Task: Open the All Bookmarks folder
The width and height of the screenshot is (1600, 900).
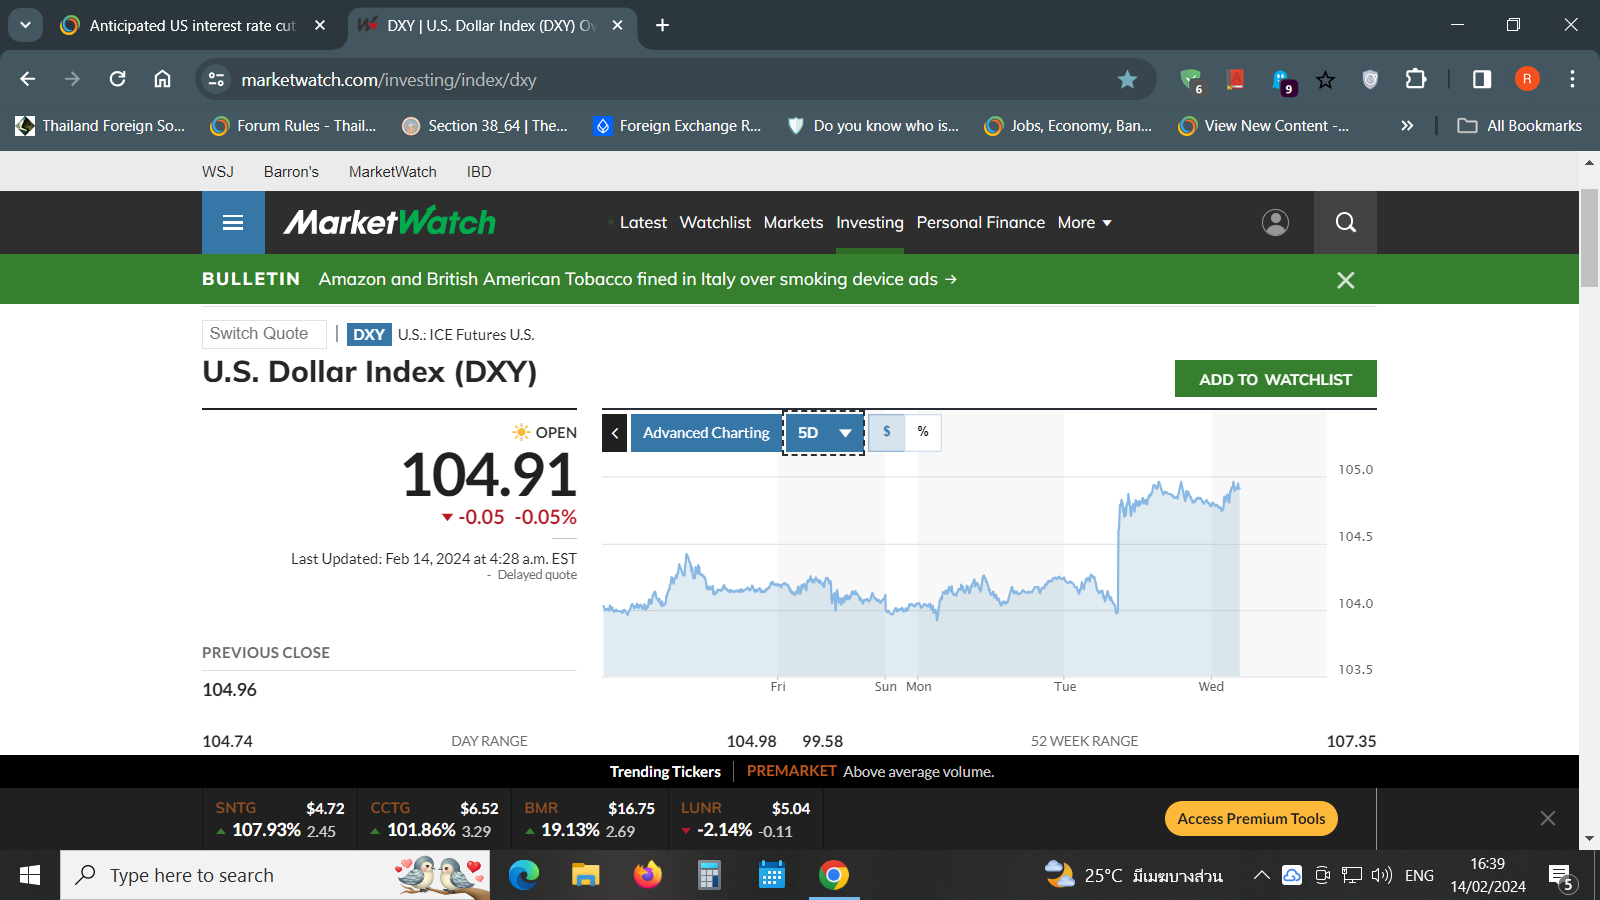Action: point(1519,125)
